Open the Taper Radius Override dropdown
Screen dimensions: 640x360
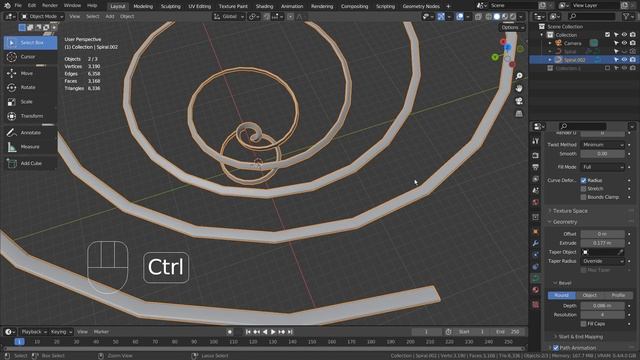point(602,261)
